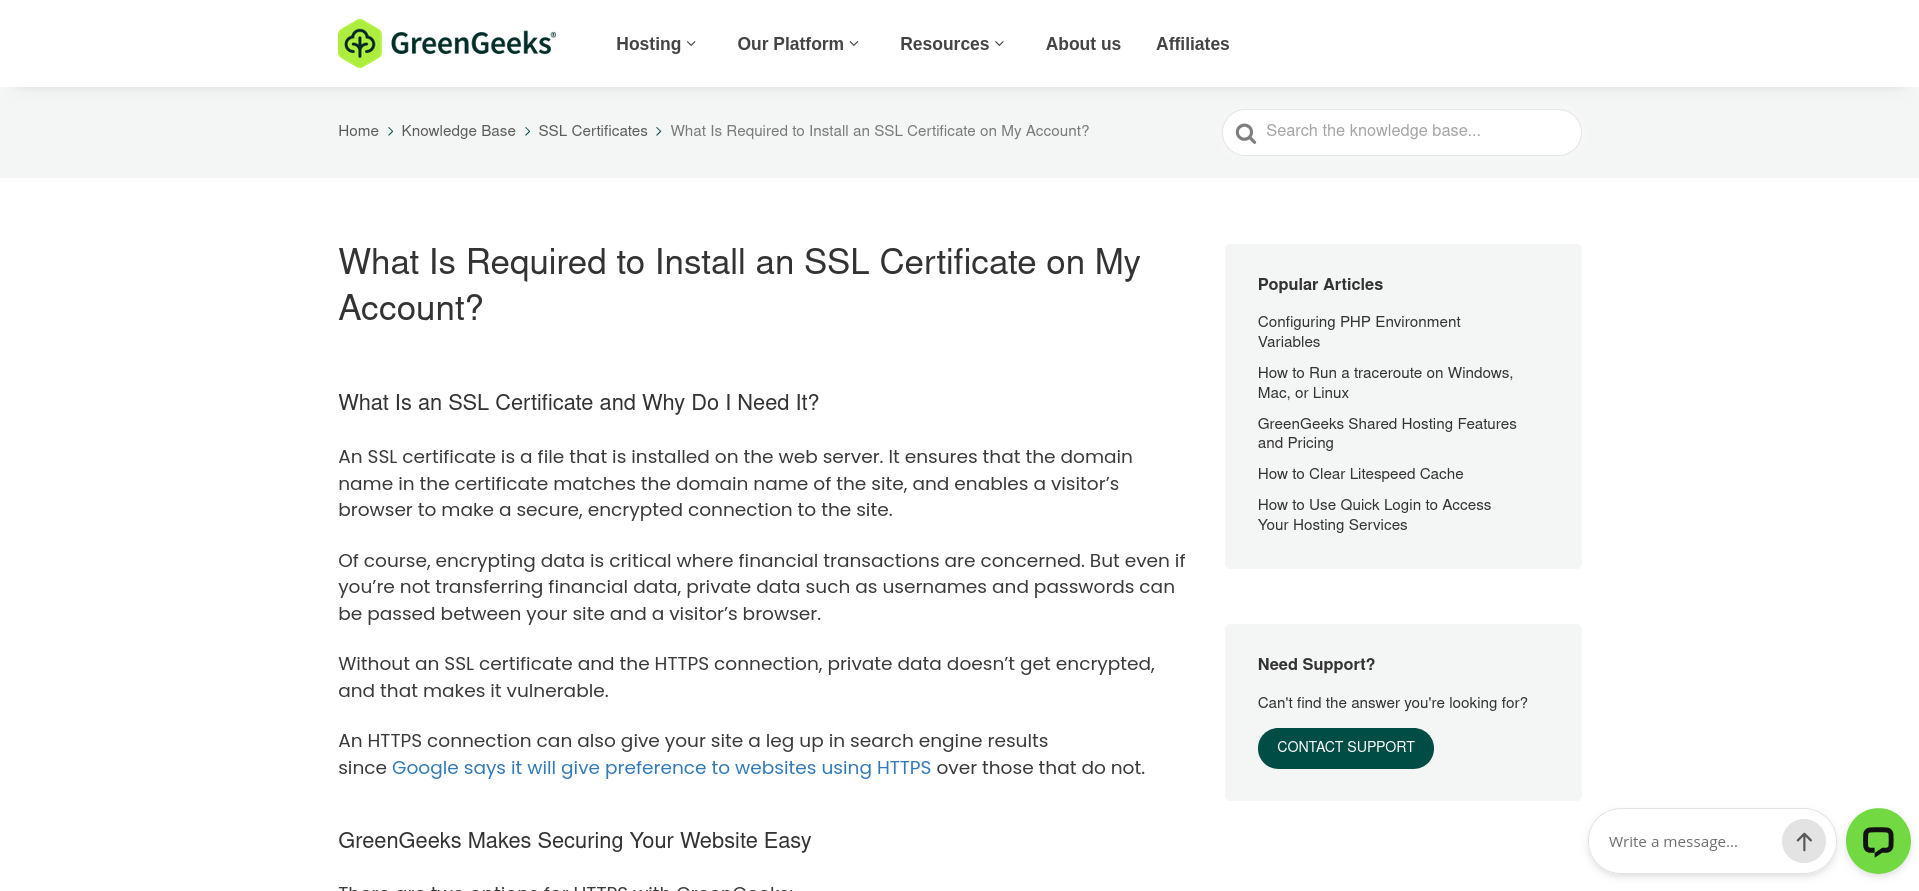
Task: Expand the Our Platform dropdown menu
Action: 798,44
